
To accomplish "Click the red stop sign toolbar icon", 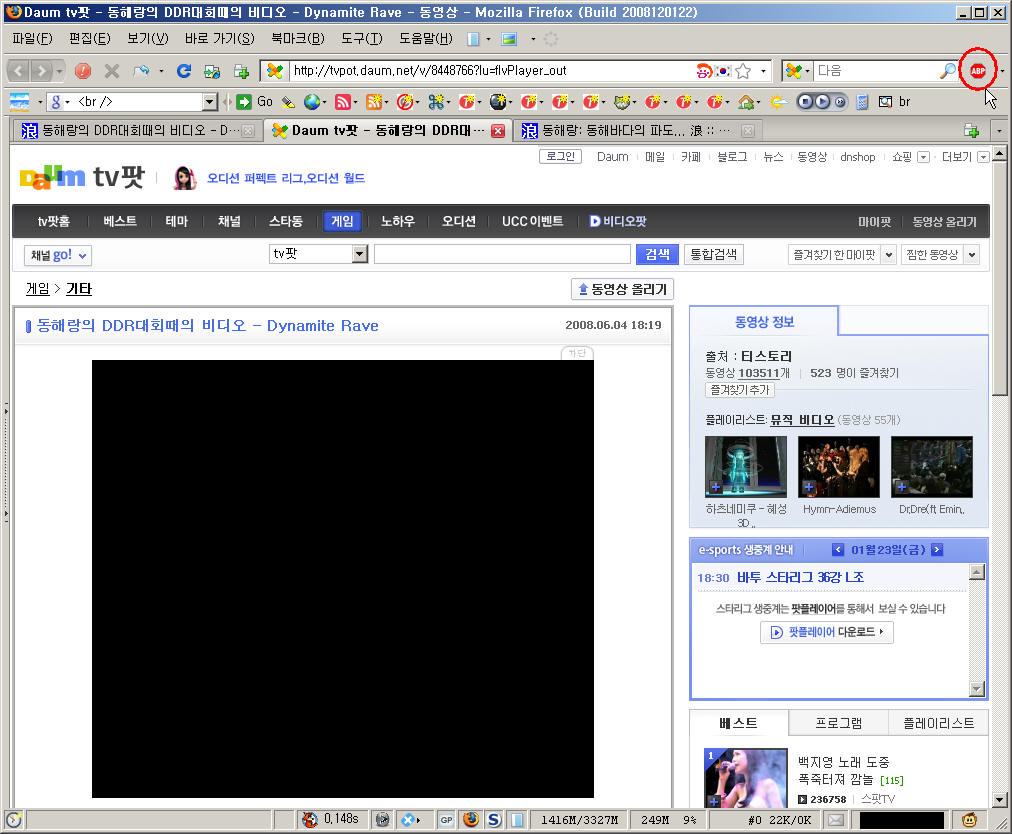I will coord(83,70).
